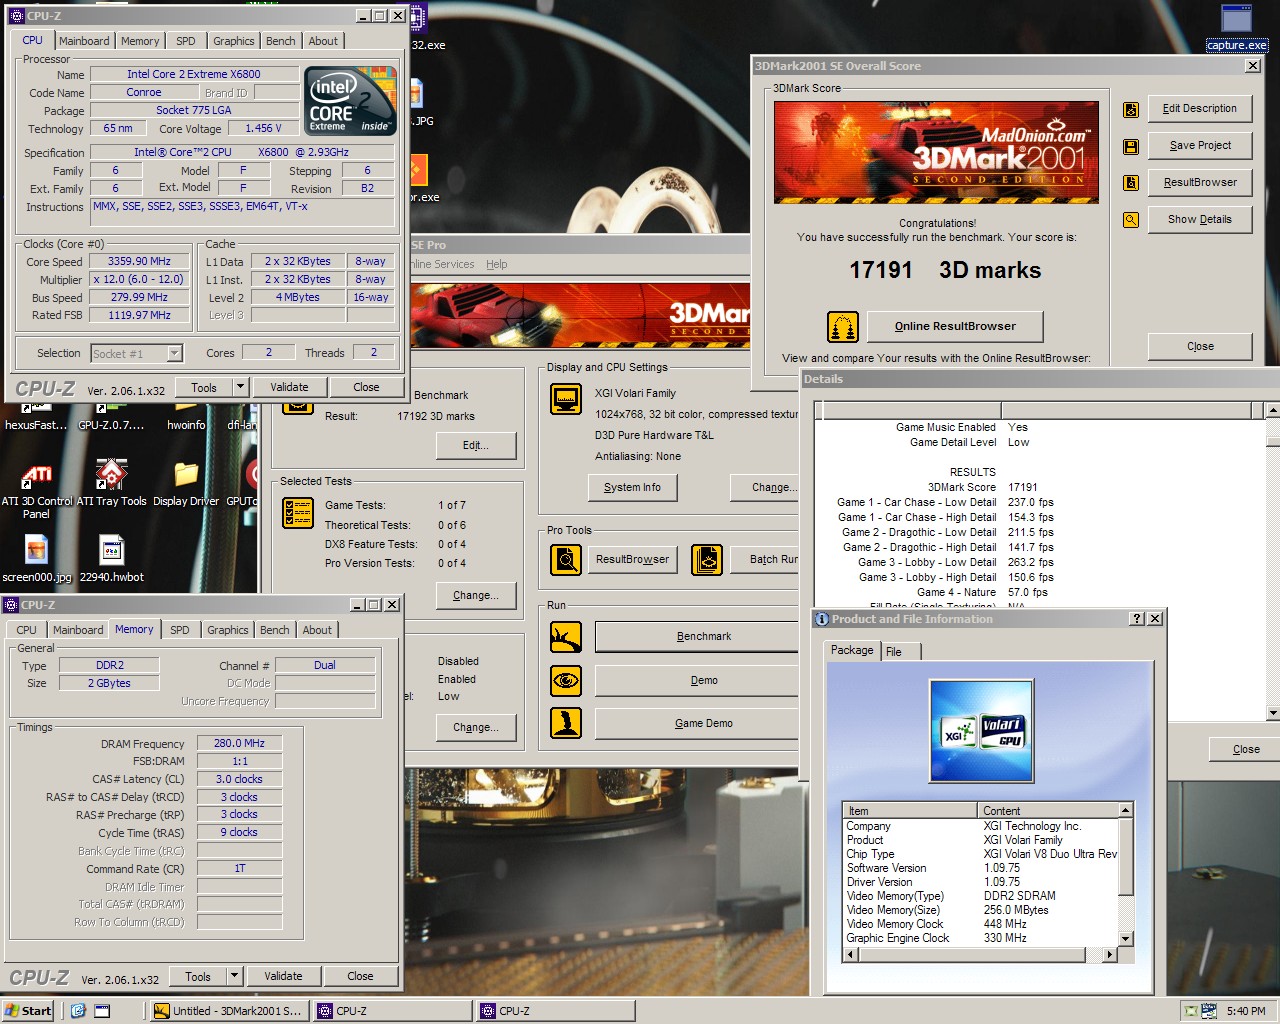Click the Edit Description button
Image resolution: width=1280 pixels, height=1024 pixels.
coord(1200,108)
